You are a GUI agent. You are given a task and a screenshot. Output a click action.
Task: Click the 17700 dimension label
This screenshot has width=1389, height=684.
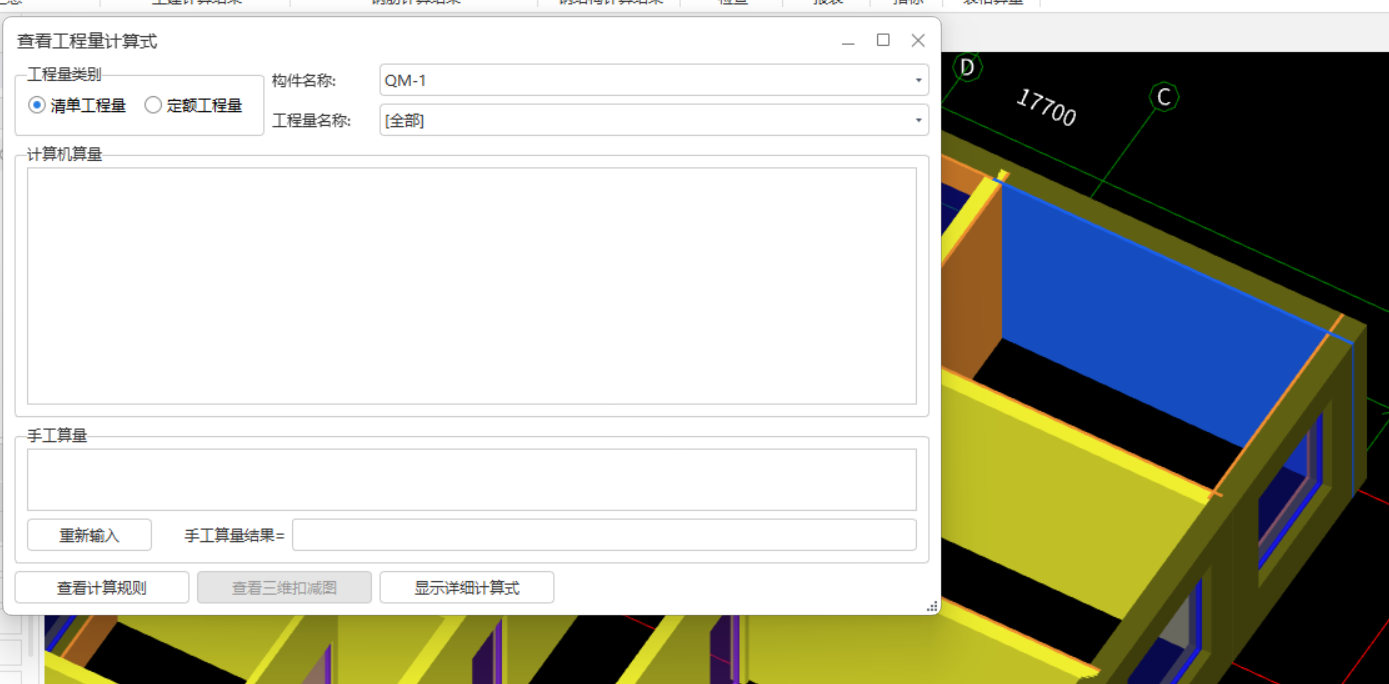coord(1046,107)
